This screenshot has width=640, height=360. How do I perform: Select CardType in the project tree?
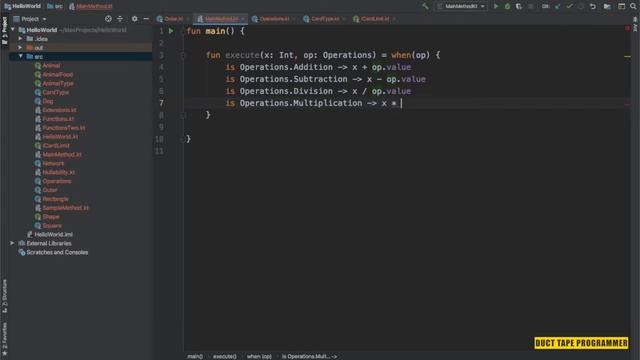tap(56, 92)
